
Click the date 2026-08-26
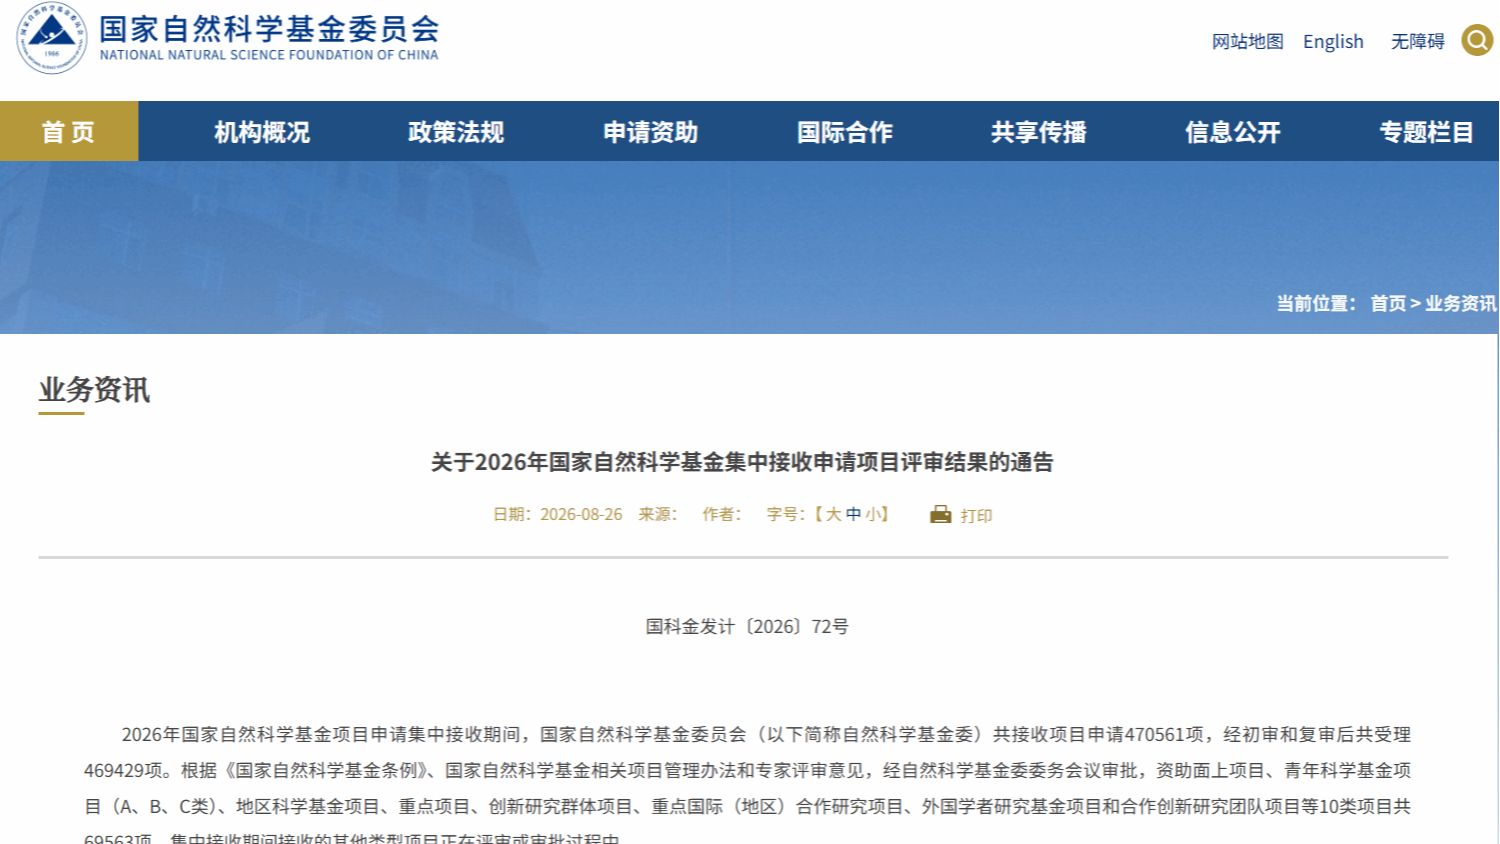(581, 514)
